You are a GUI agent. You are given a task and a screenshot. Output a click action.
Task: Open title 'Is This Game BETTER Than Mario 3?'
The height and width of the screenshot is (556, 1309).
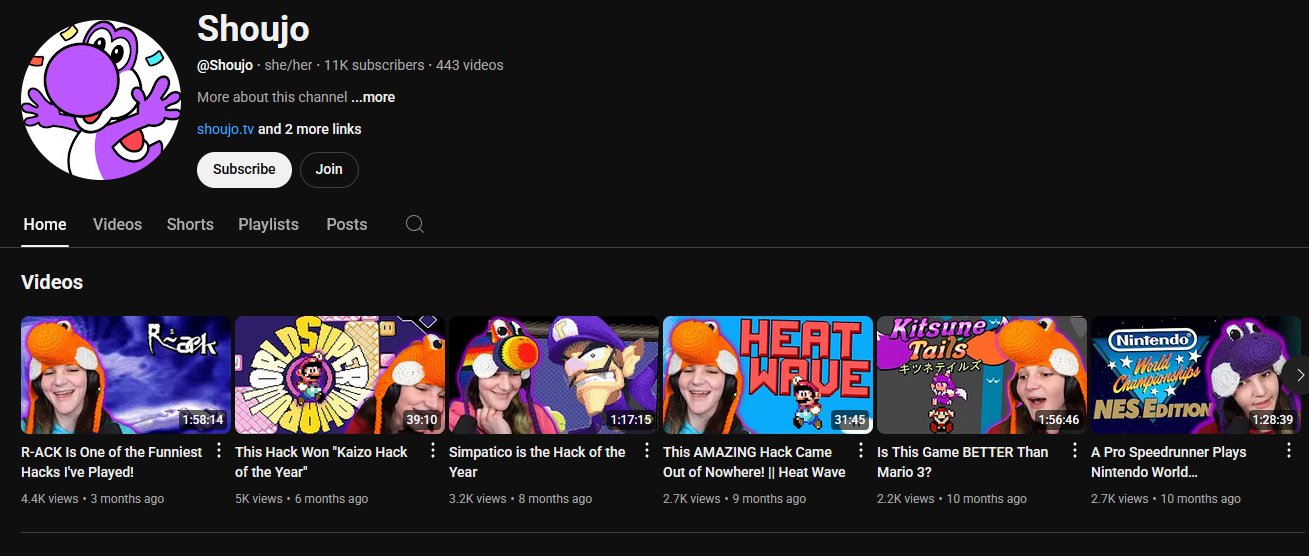coord(963,462)
